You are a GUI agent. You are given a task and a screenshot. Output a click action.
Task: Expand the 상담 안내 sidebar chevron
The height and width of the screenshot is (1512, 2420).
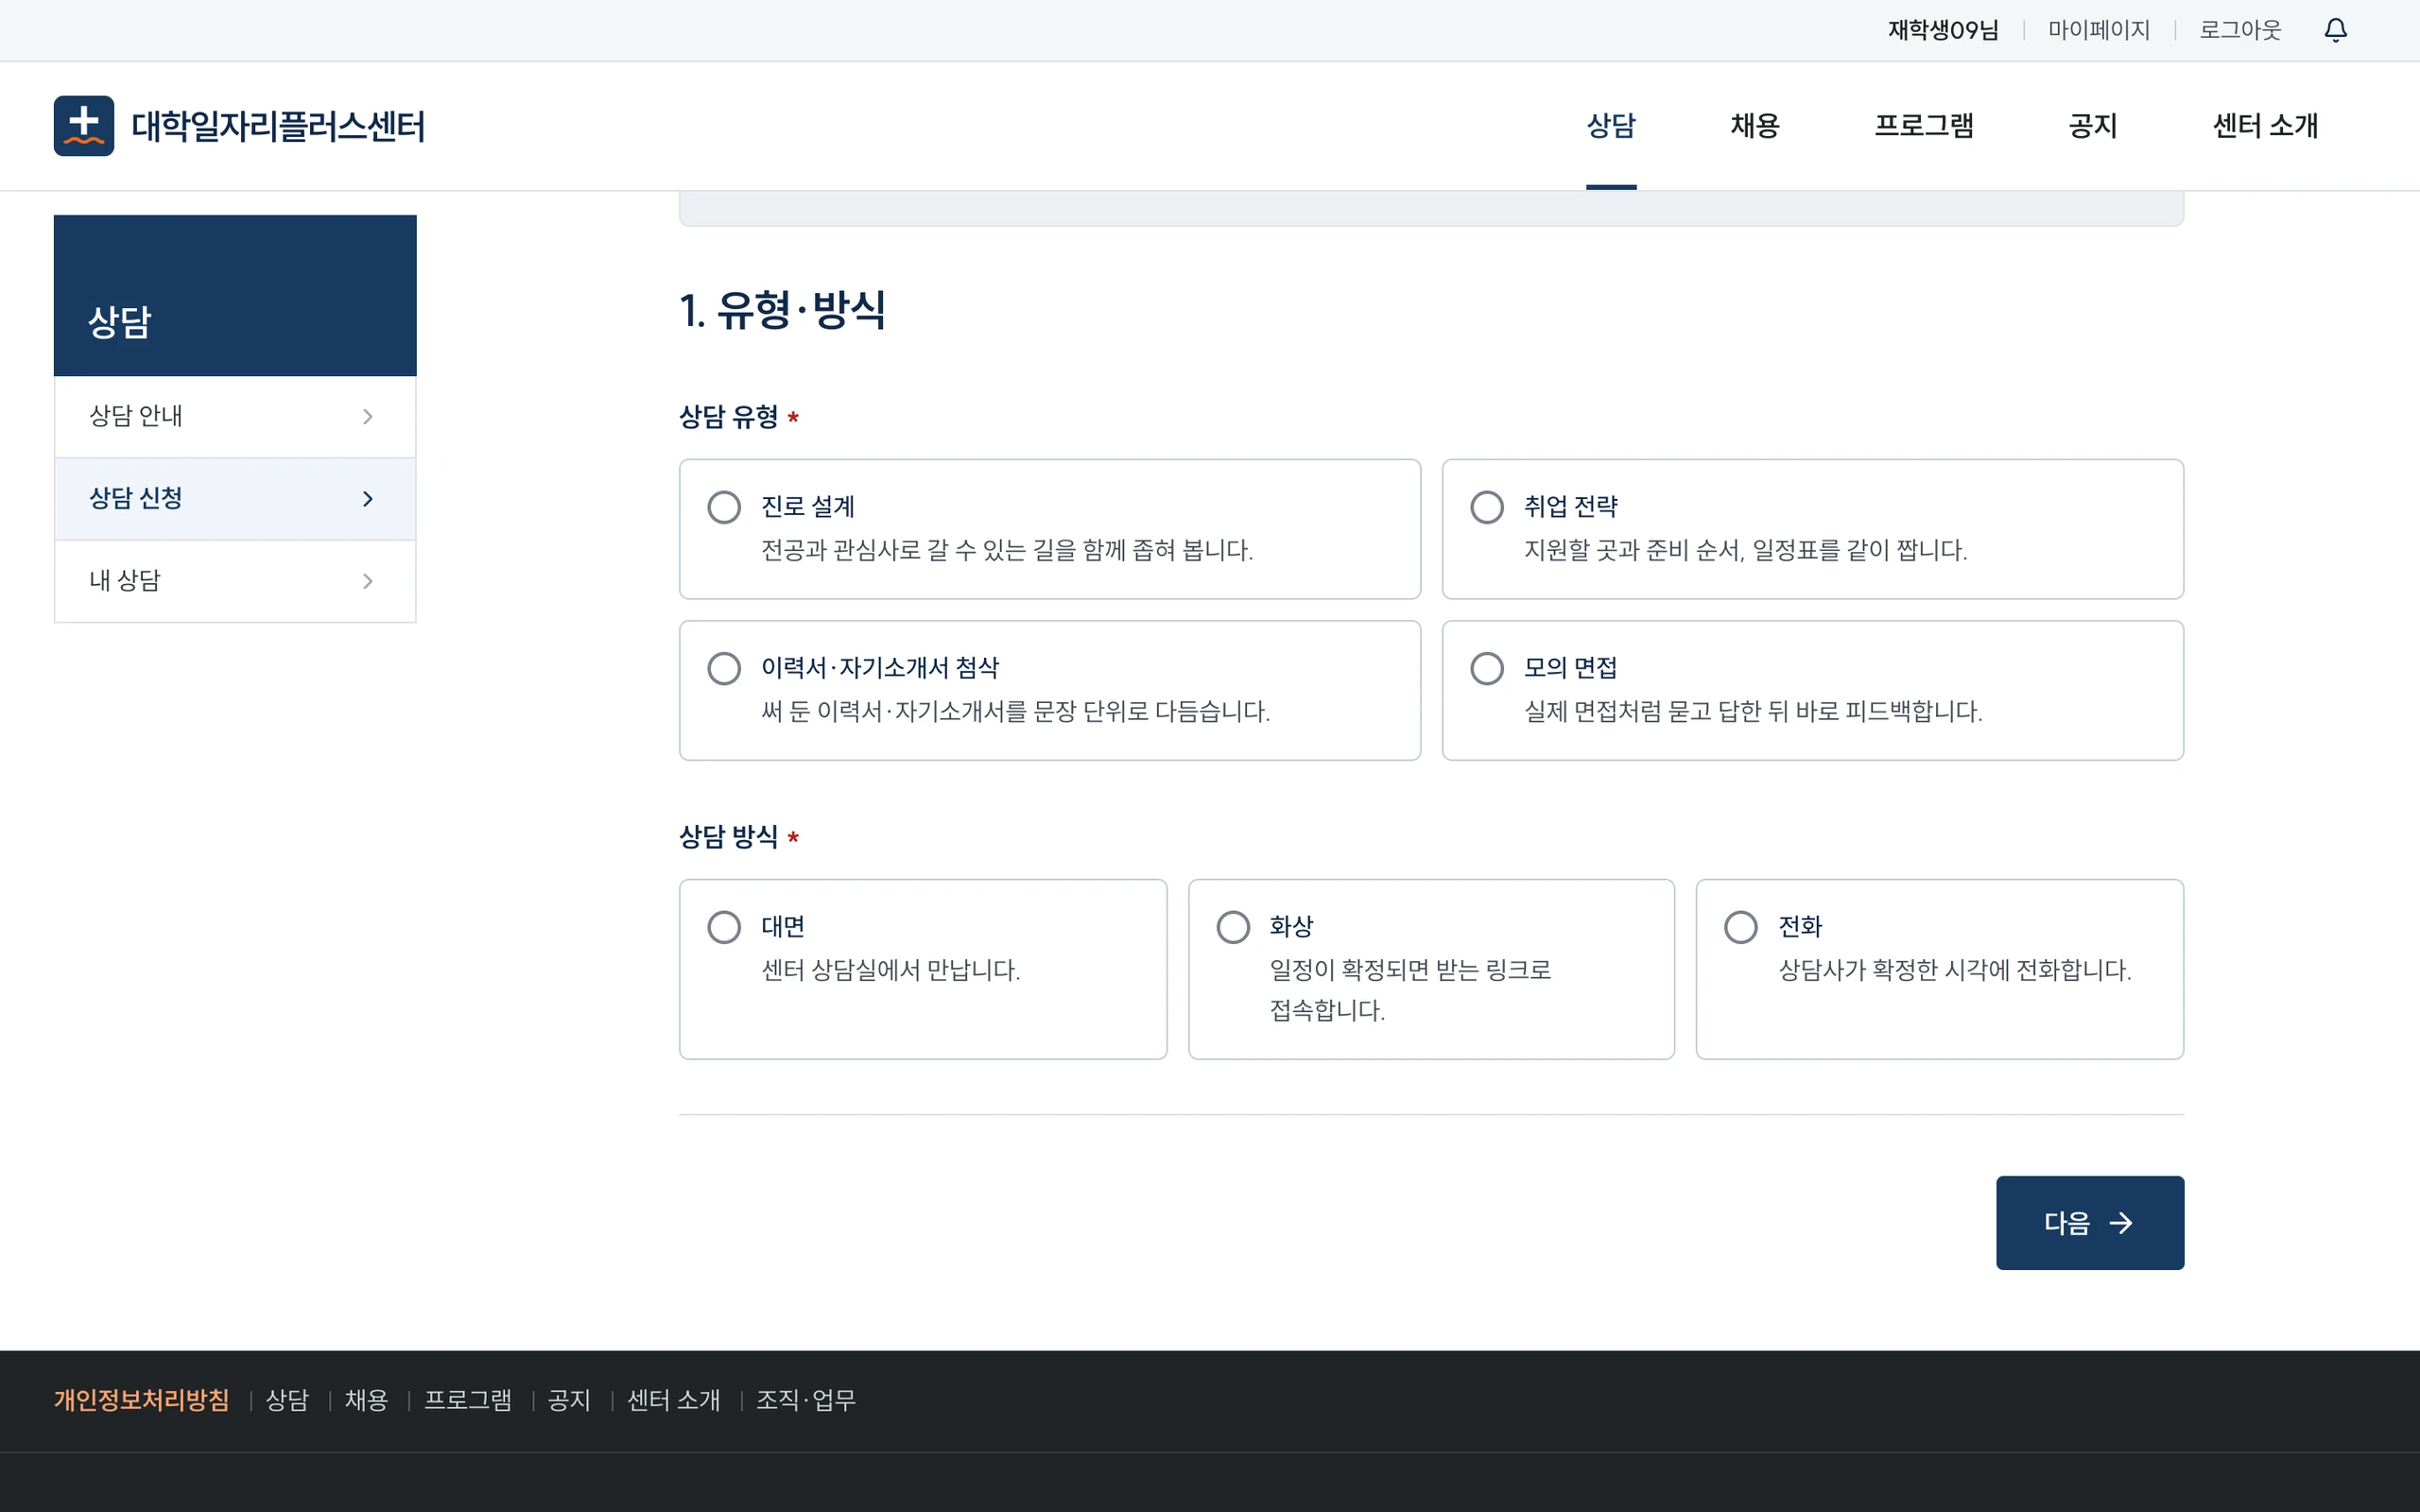click(368, 417)
